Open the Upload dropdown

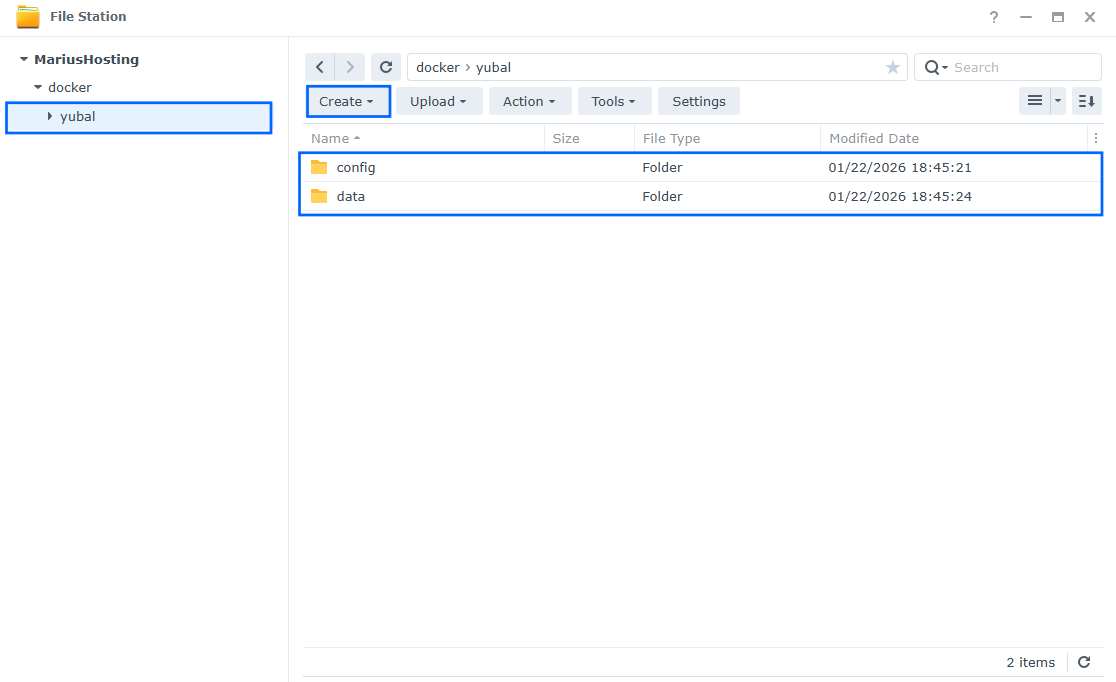439,101
